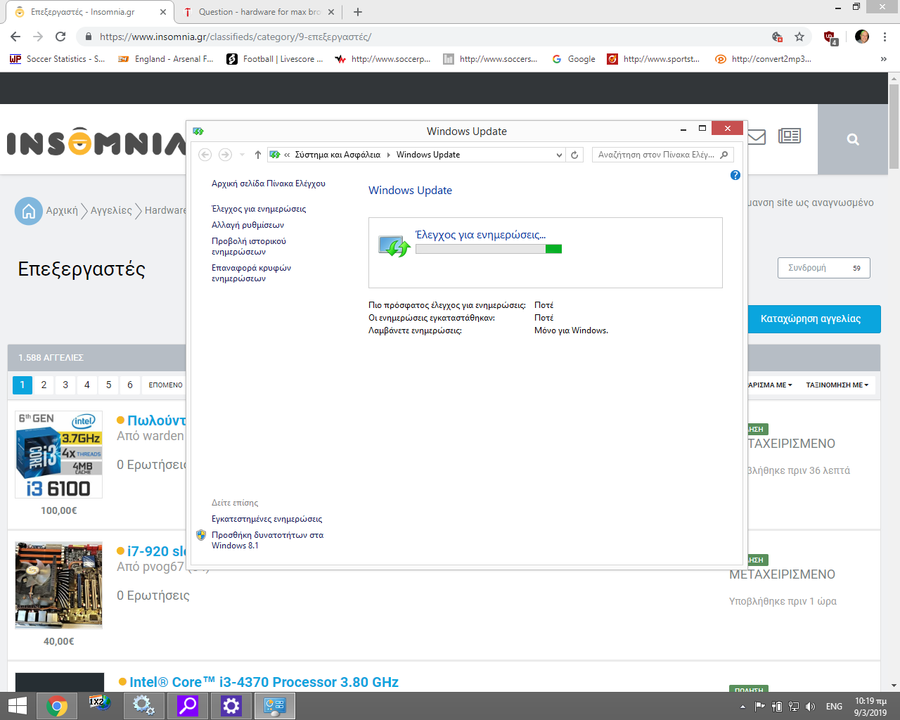The image size is (900, 720).
Task: Click Σύστημα και Ασφάλεια breadcrumb
Action: [x=338, y=154]
